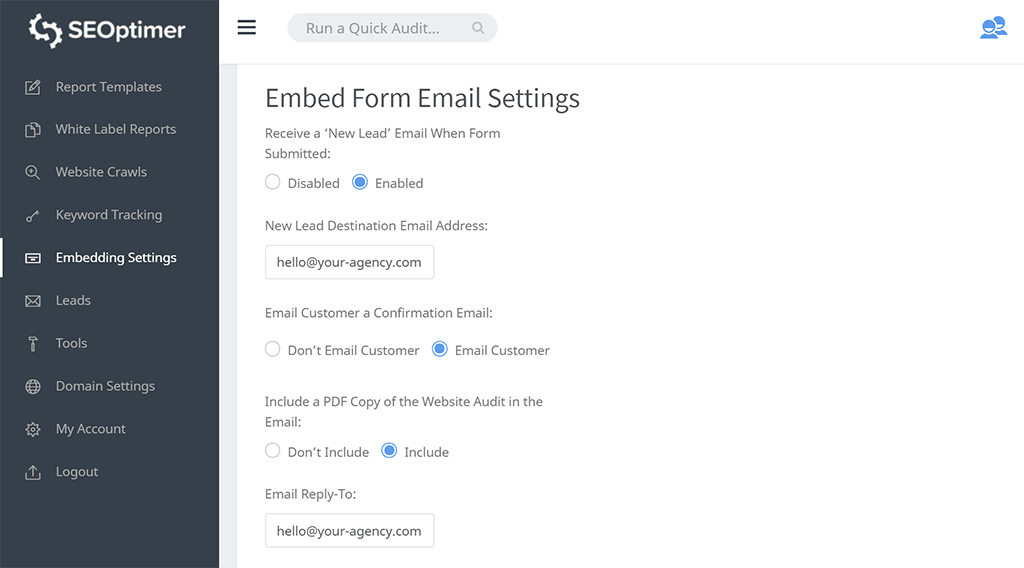
Task: Select Don't Email Customer option
Action: click(x=273, y=350)
